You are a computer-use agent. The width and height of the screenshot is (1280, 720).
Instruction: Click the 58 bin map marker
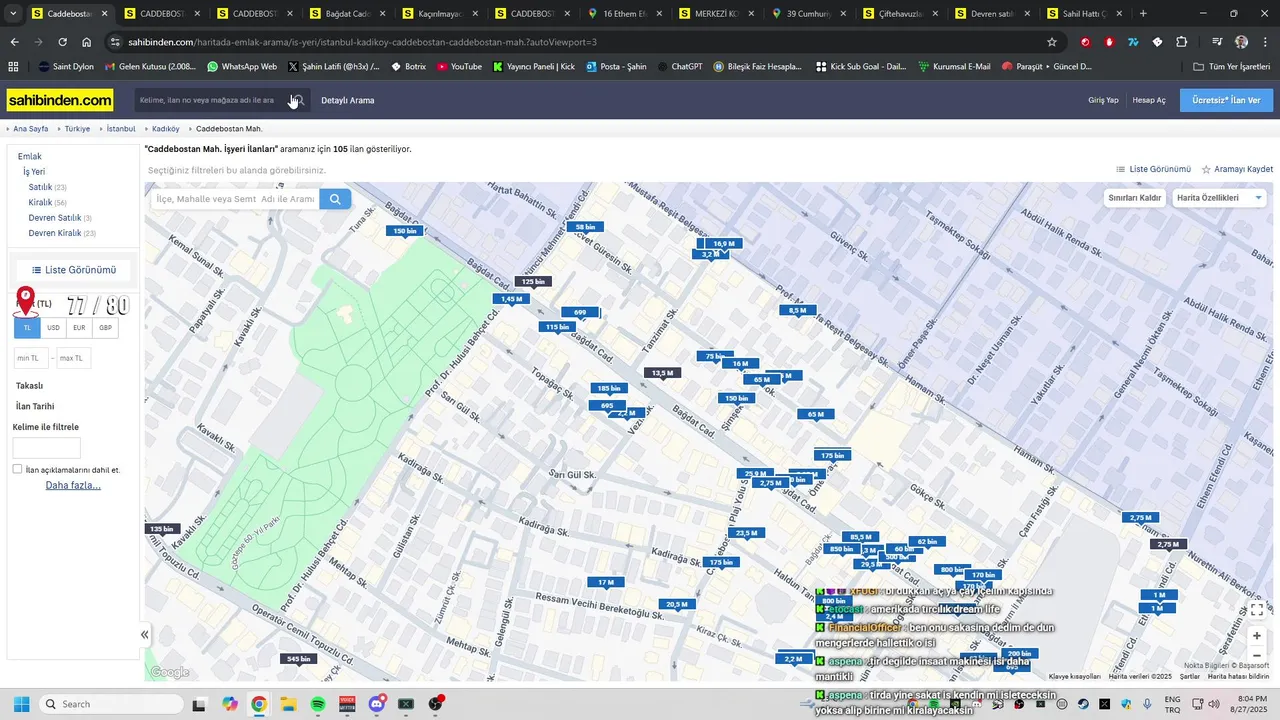585,227
